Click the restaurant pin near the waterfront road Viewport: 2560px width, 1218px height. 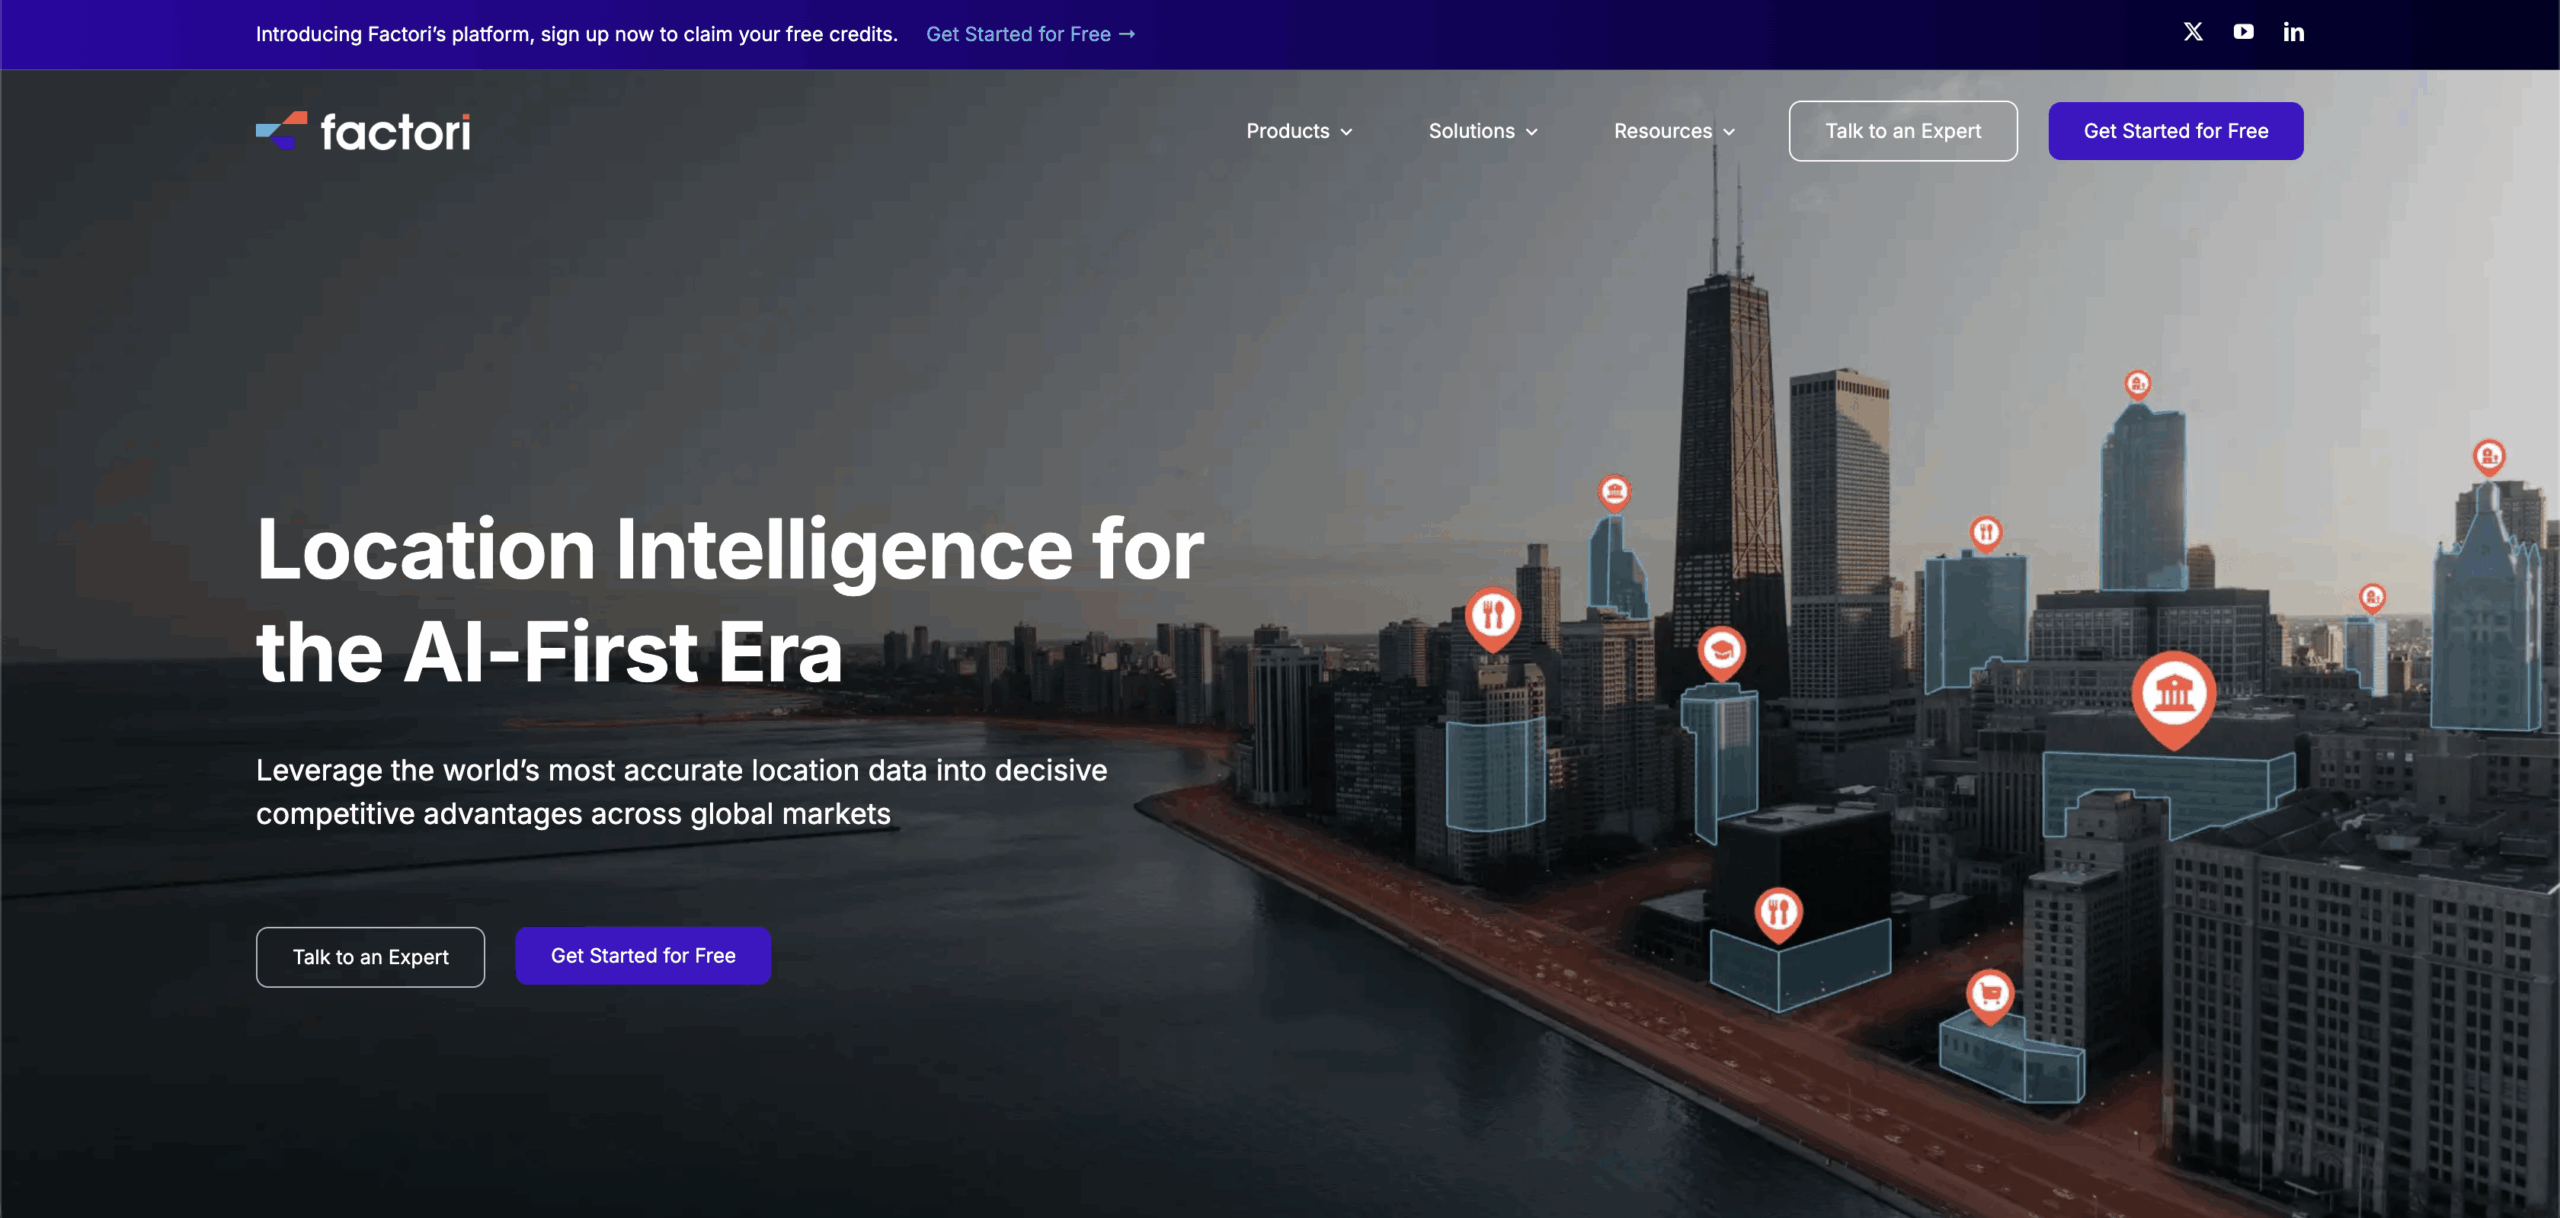(1778, 912)
